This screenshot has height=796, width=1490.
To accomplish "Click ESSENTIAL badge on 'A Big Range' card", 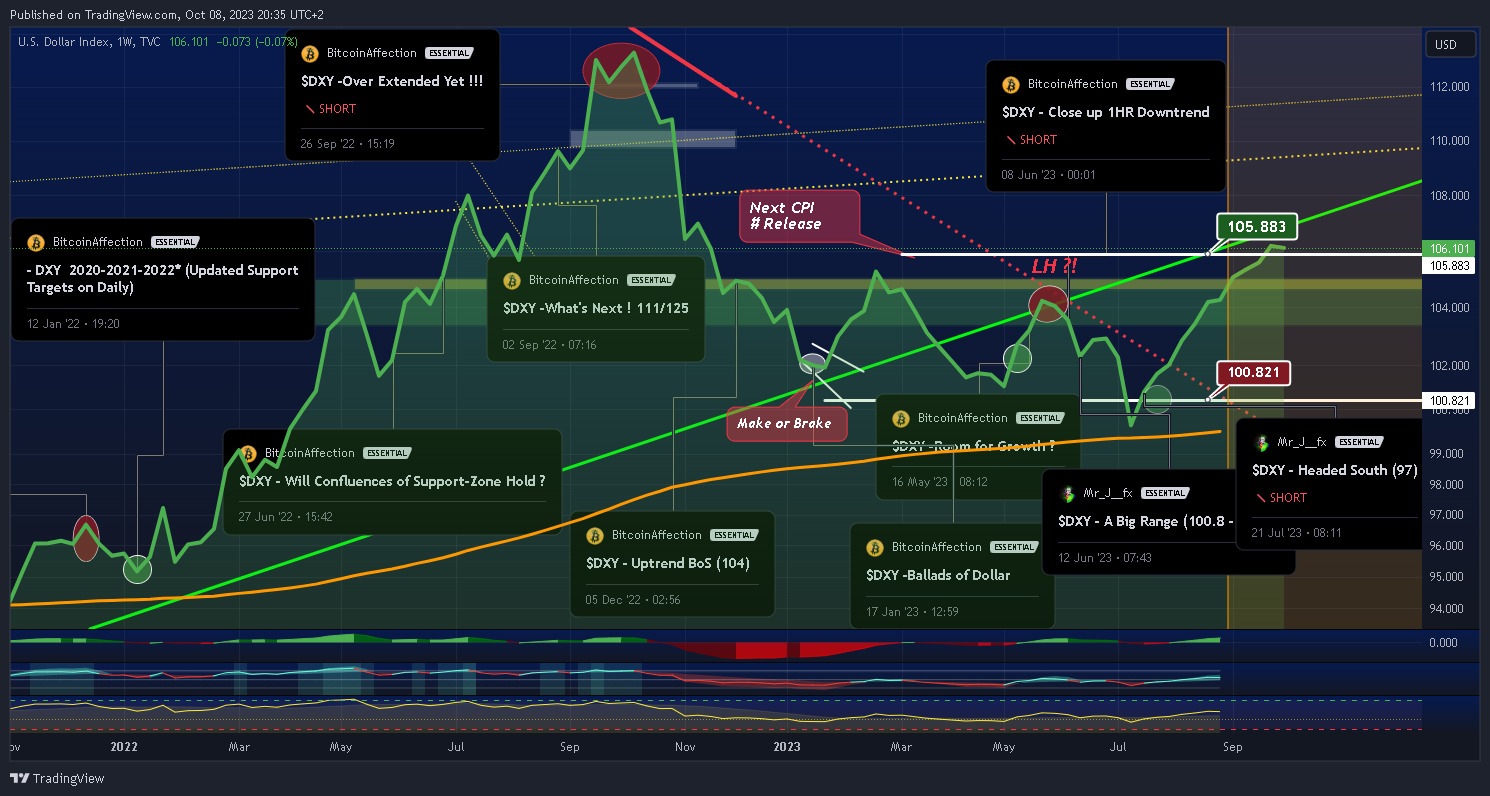I will tap(1165, 493).
